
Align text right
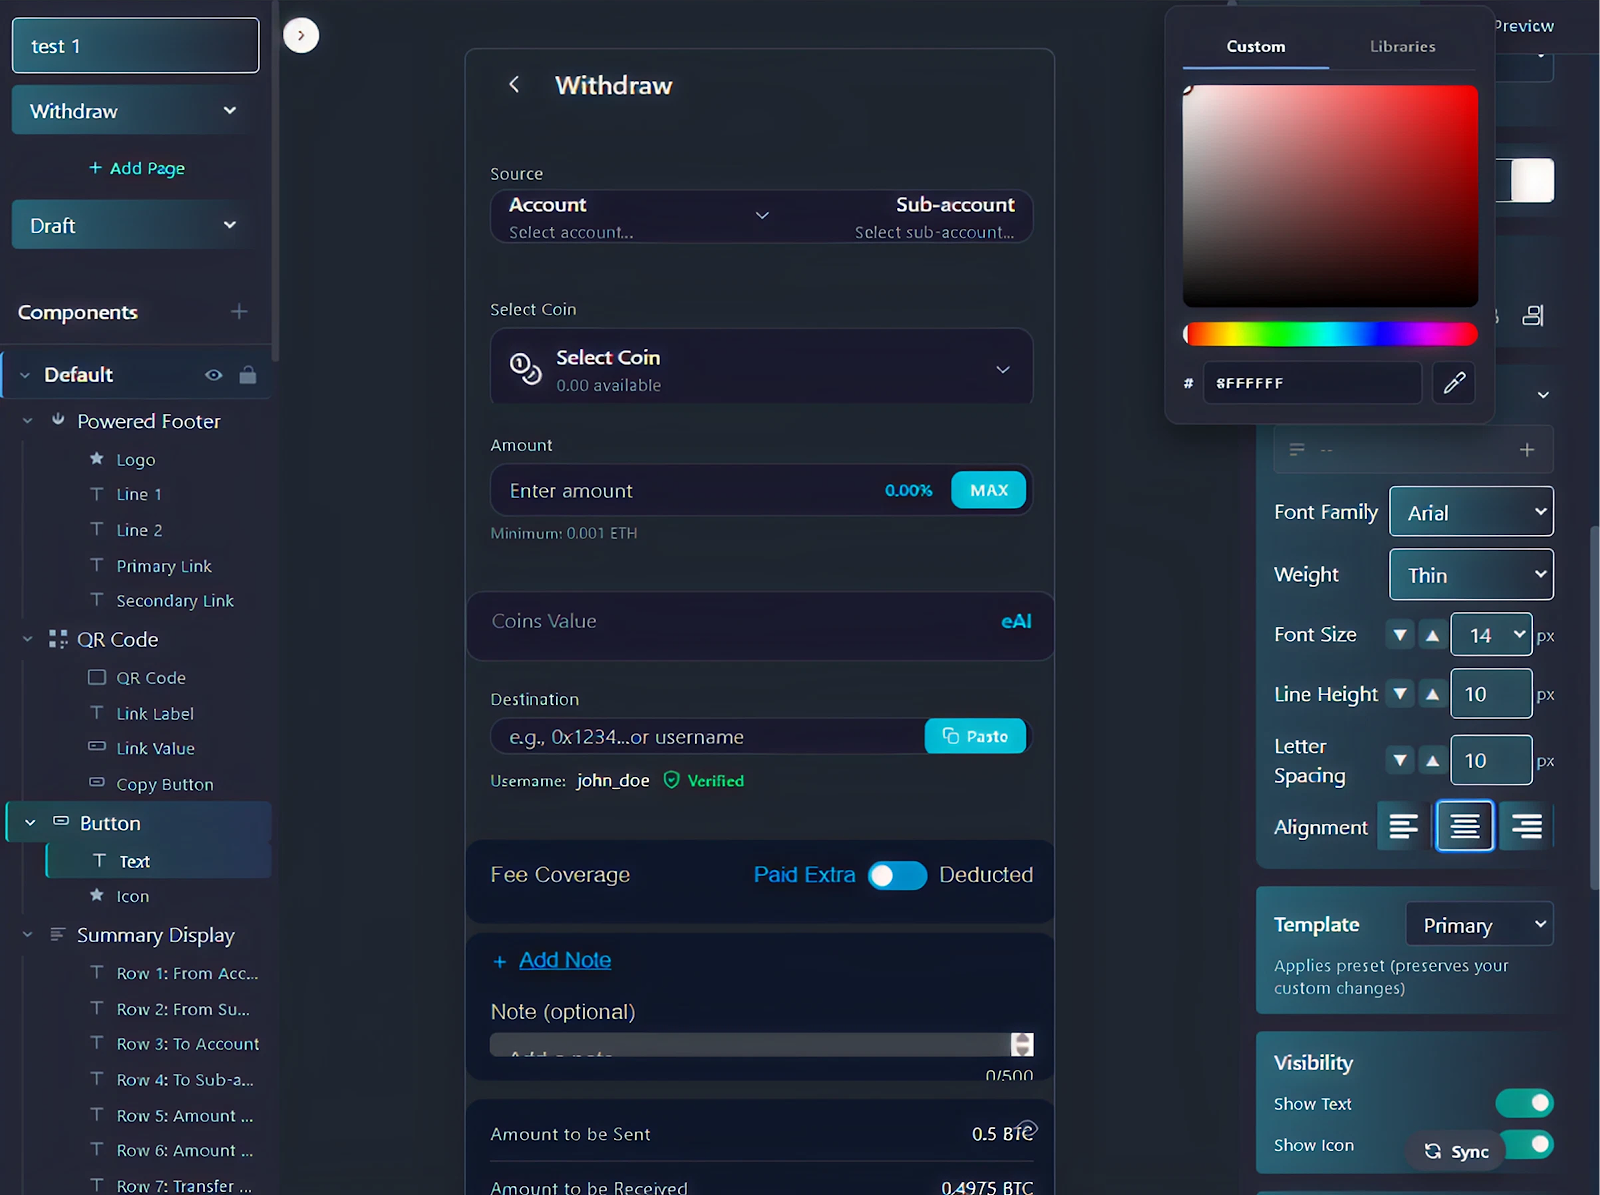[x=1526, y=826]
